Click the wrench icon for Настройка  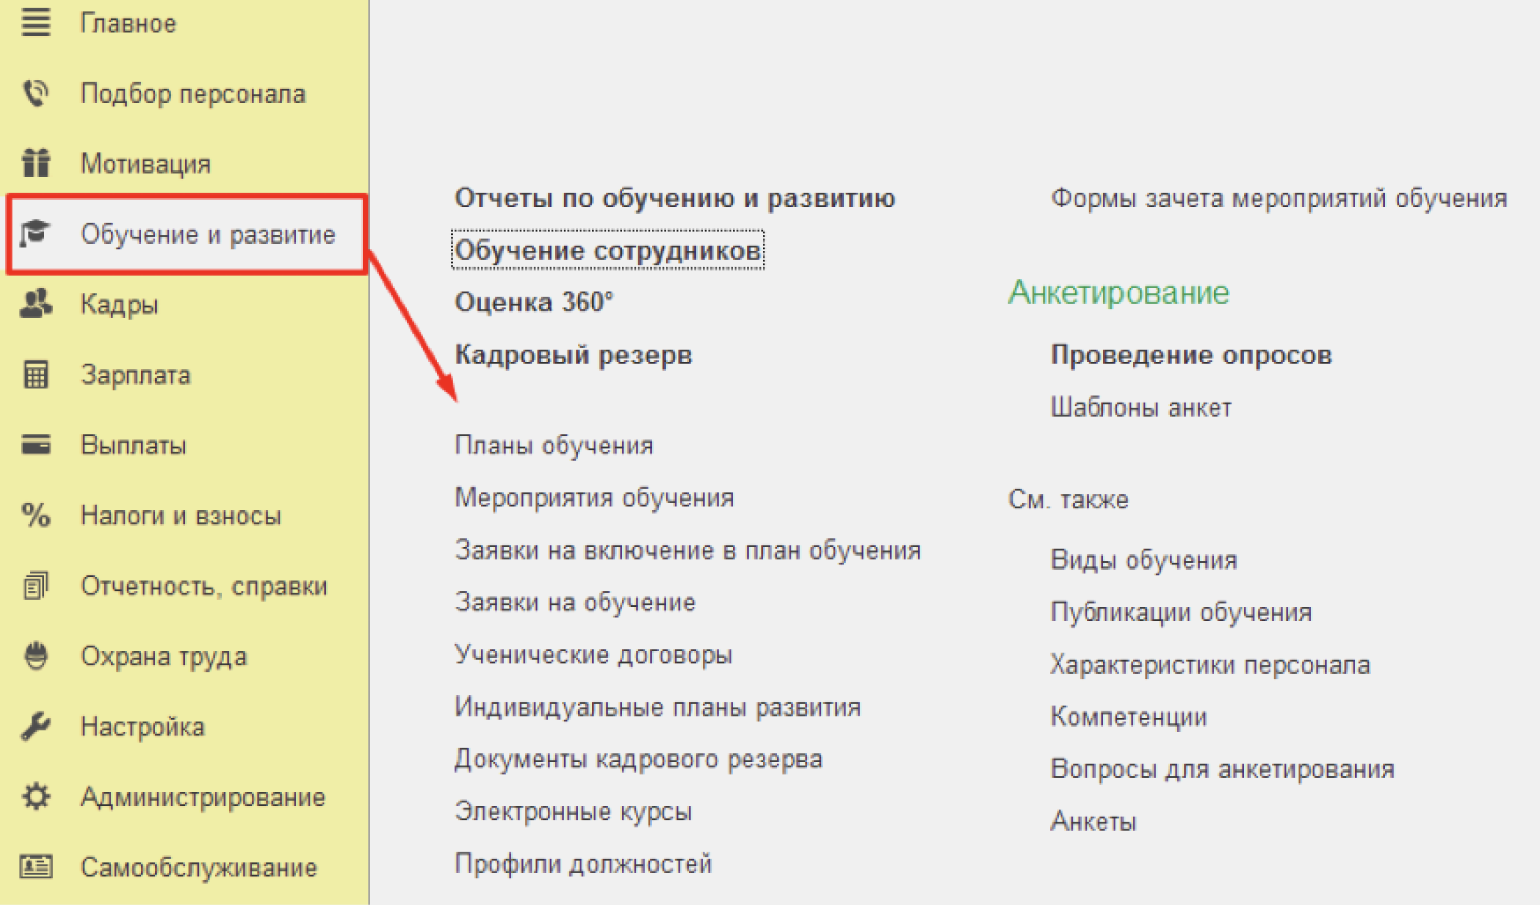click(36, 726)
